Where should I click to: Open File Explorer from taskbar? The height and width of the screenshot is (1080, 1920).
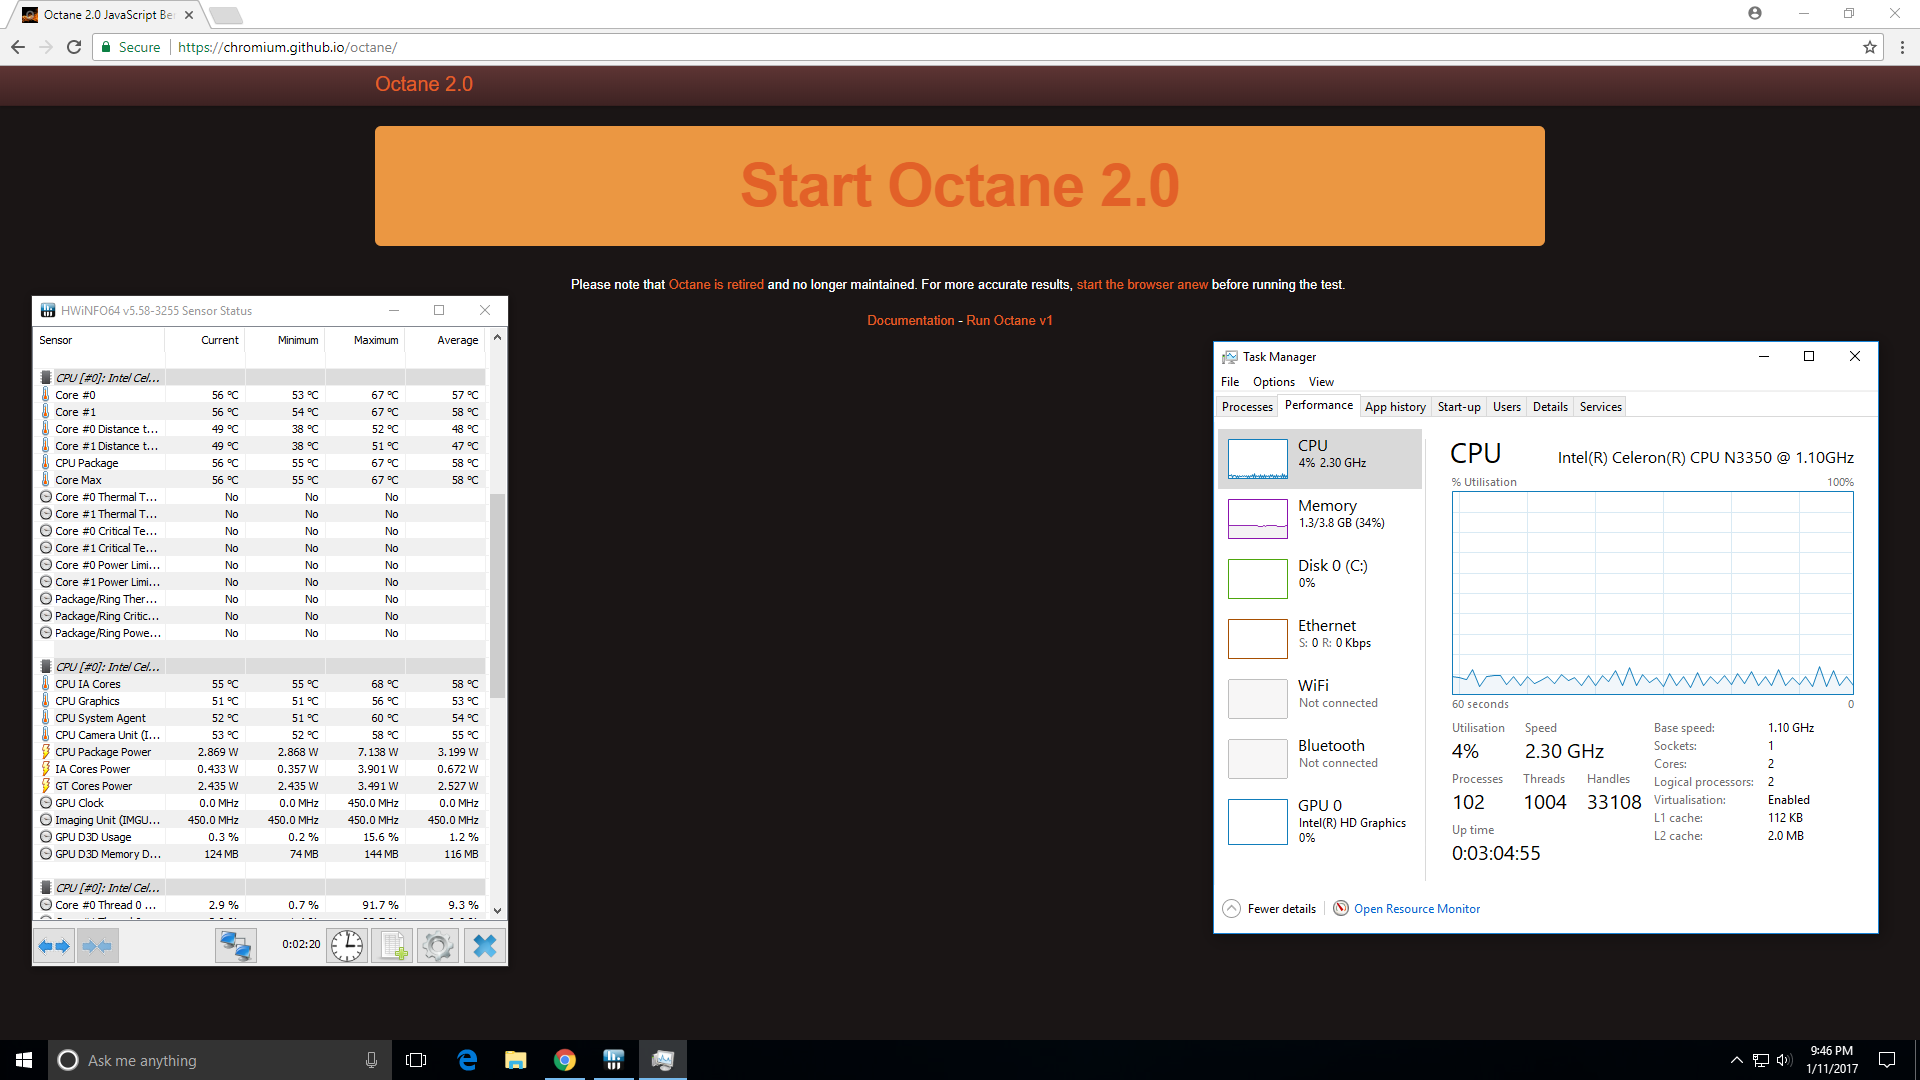point(516,1060)
